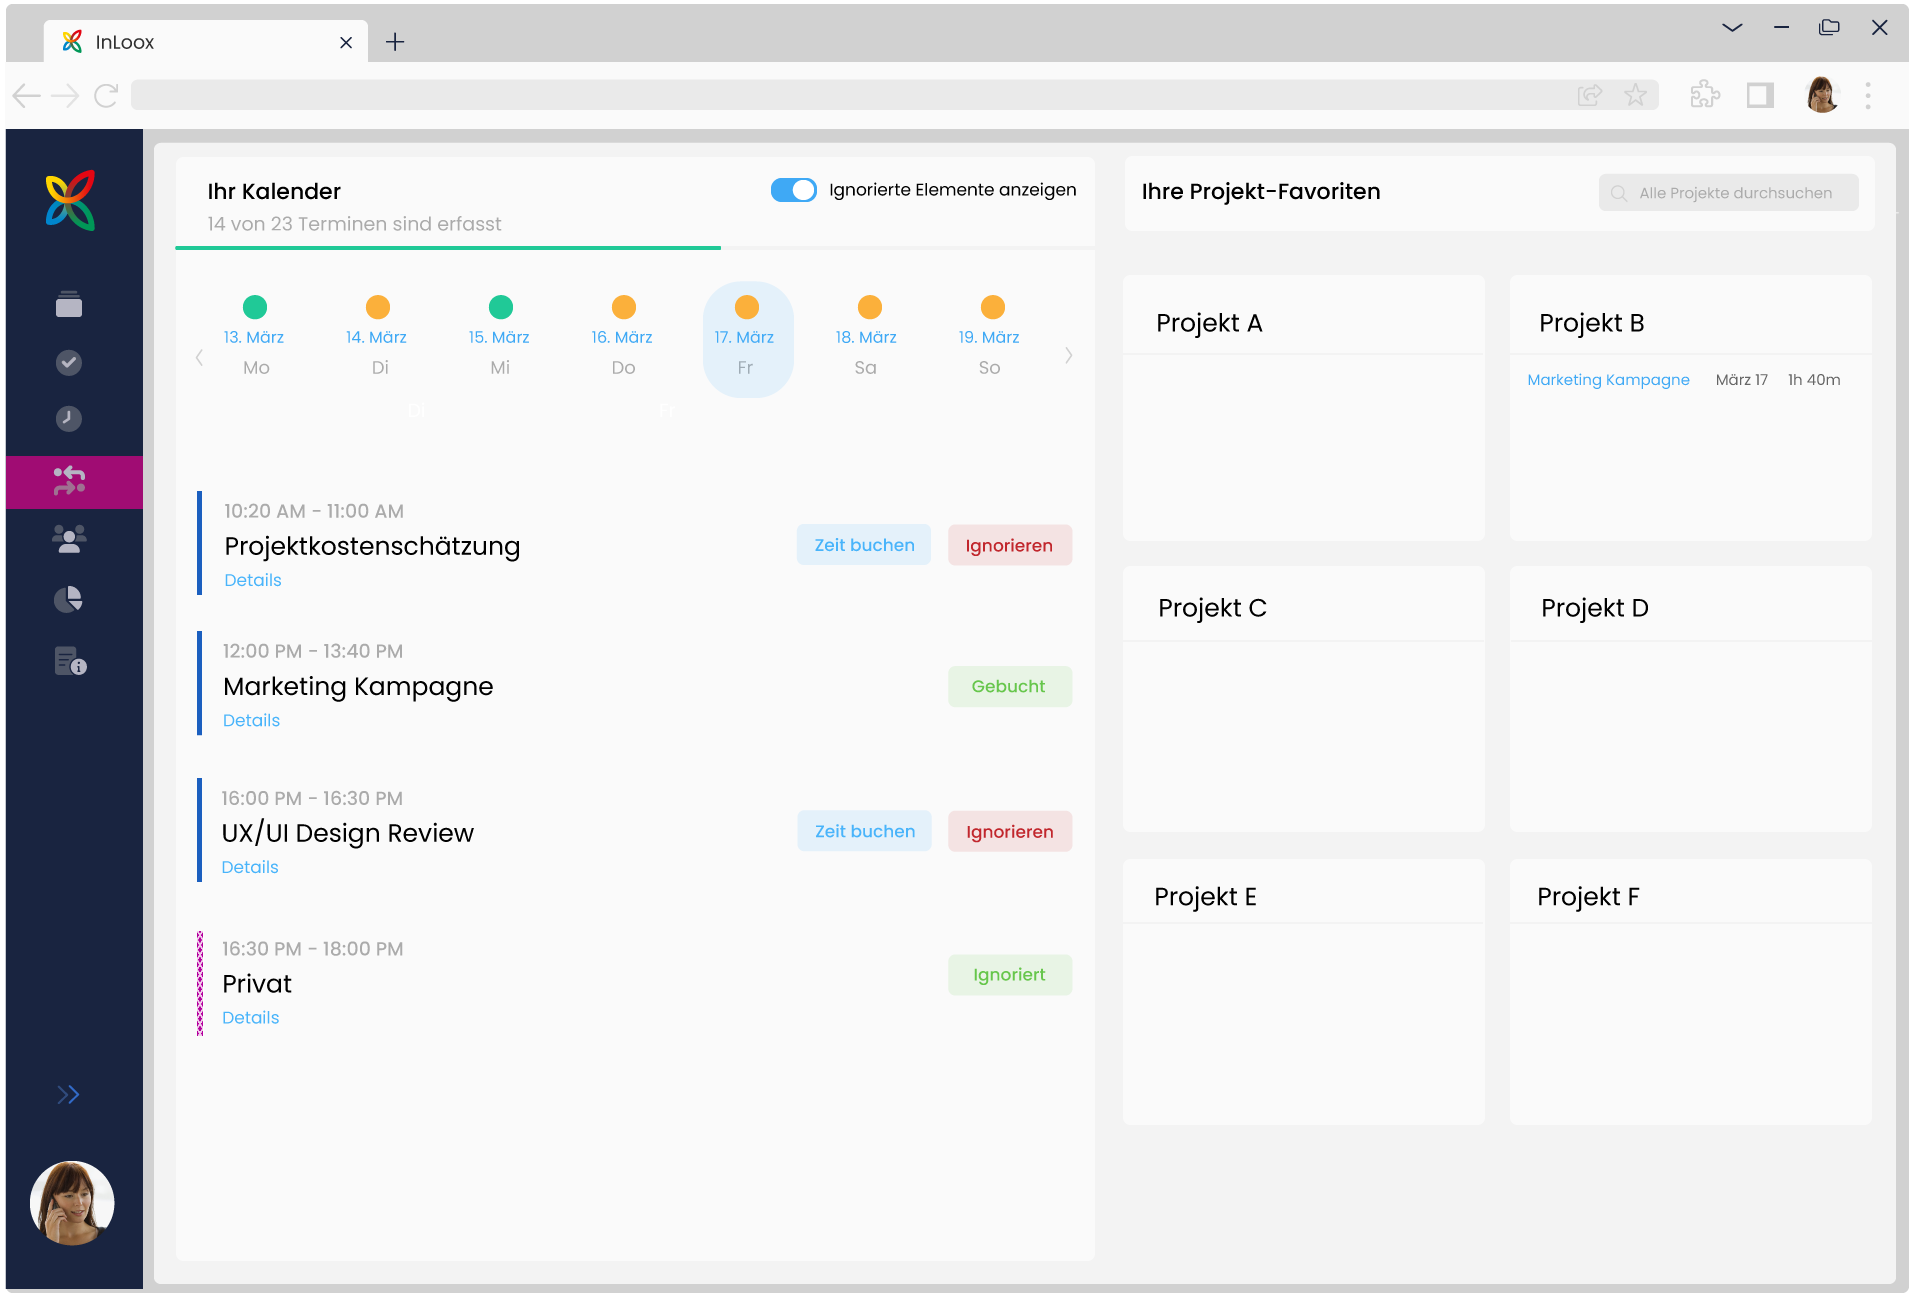This screenshot has height=1300, width=1920.
Task: Select 14. März Tuesday in calendar
Action: tap(377, 338)
